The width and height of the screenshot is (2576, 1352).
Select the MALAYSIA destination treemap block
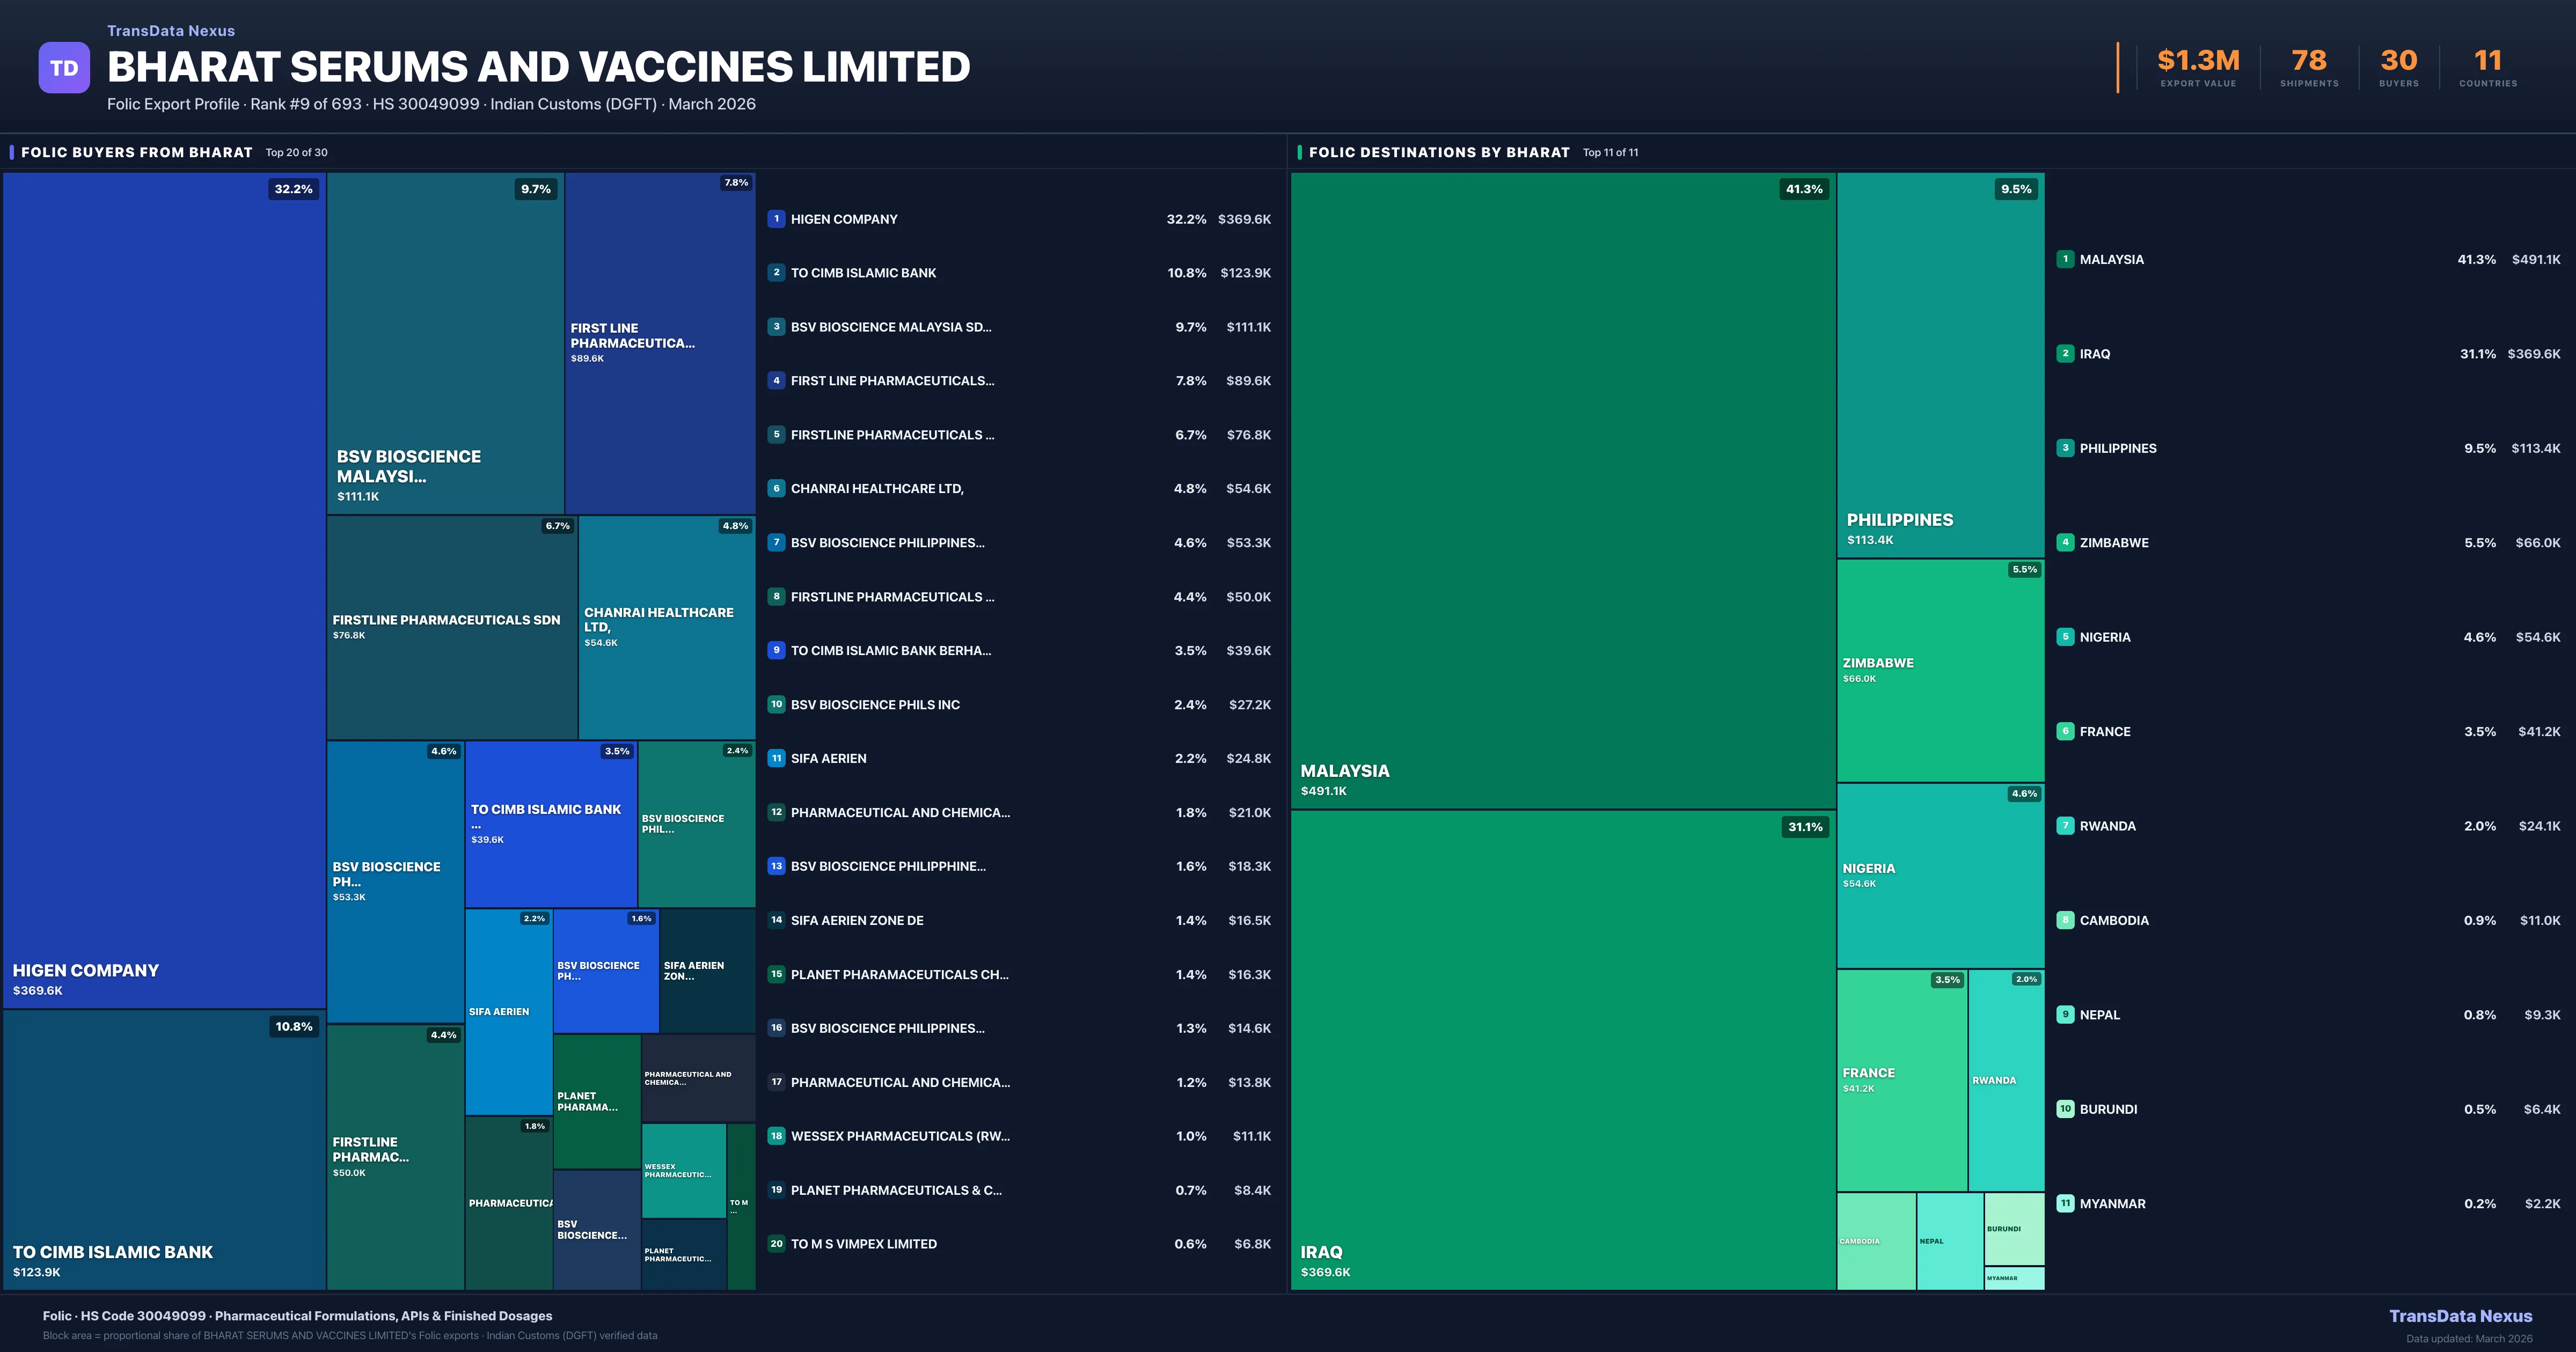pos(1562,490)
